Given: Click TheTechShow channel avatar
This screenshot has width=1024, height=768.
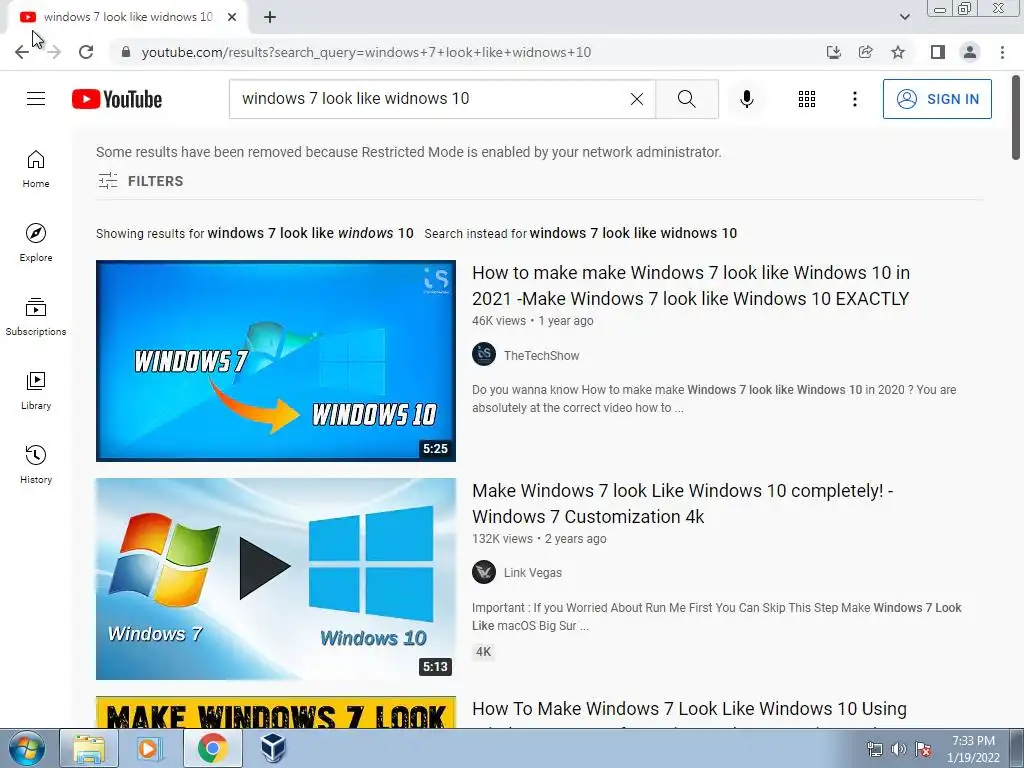Looking at the screenshot, I should [x=484, y=355].
